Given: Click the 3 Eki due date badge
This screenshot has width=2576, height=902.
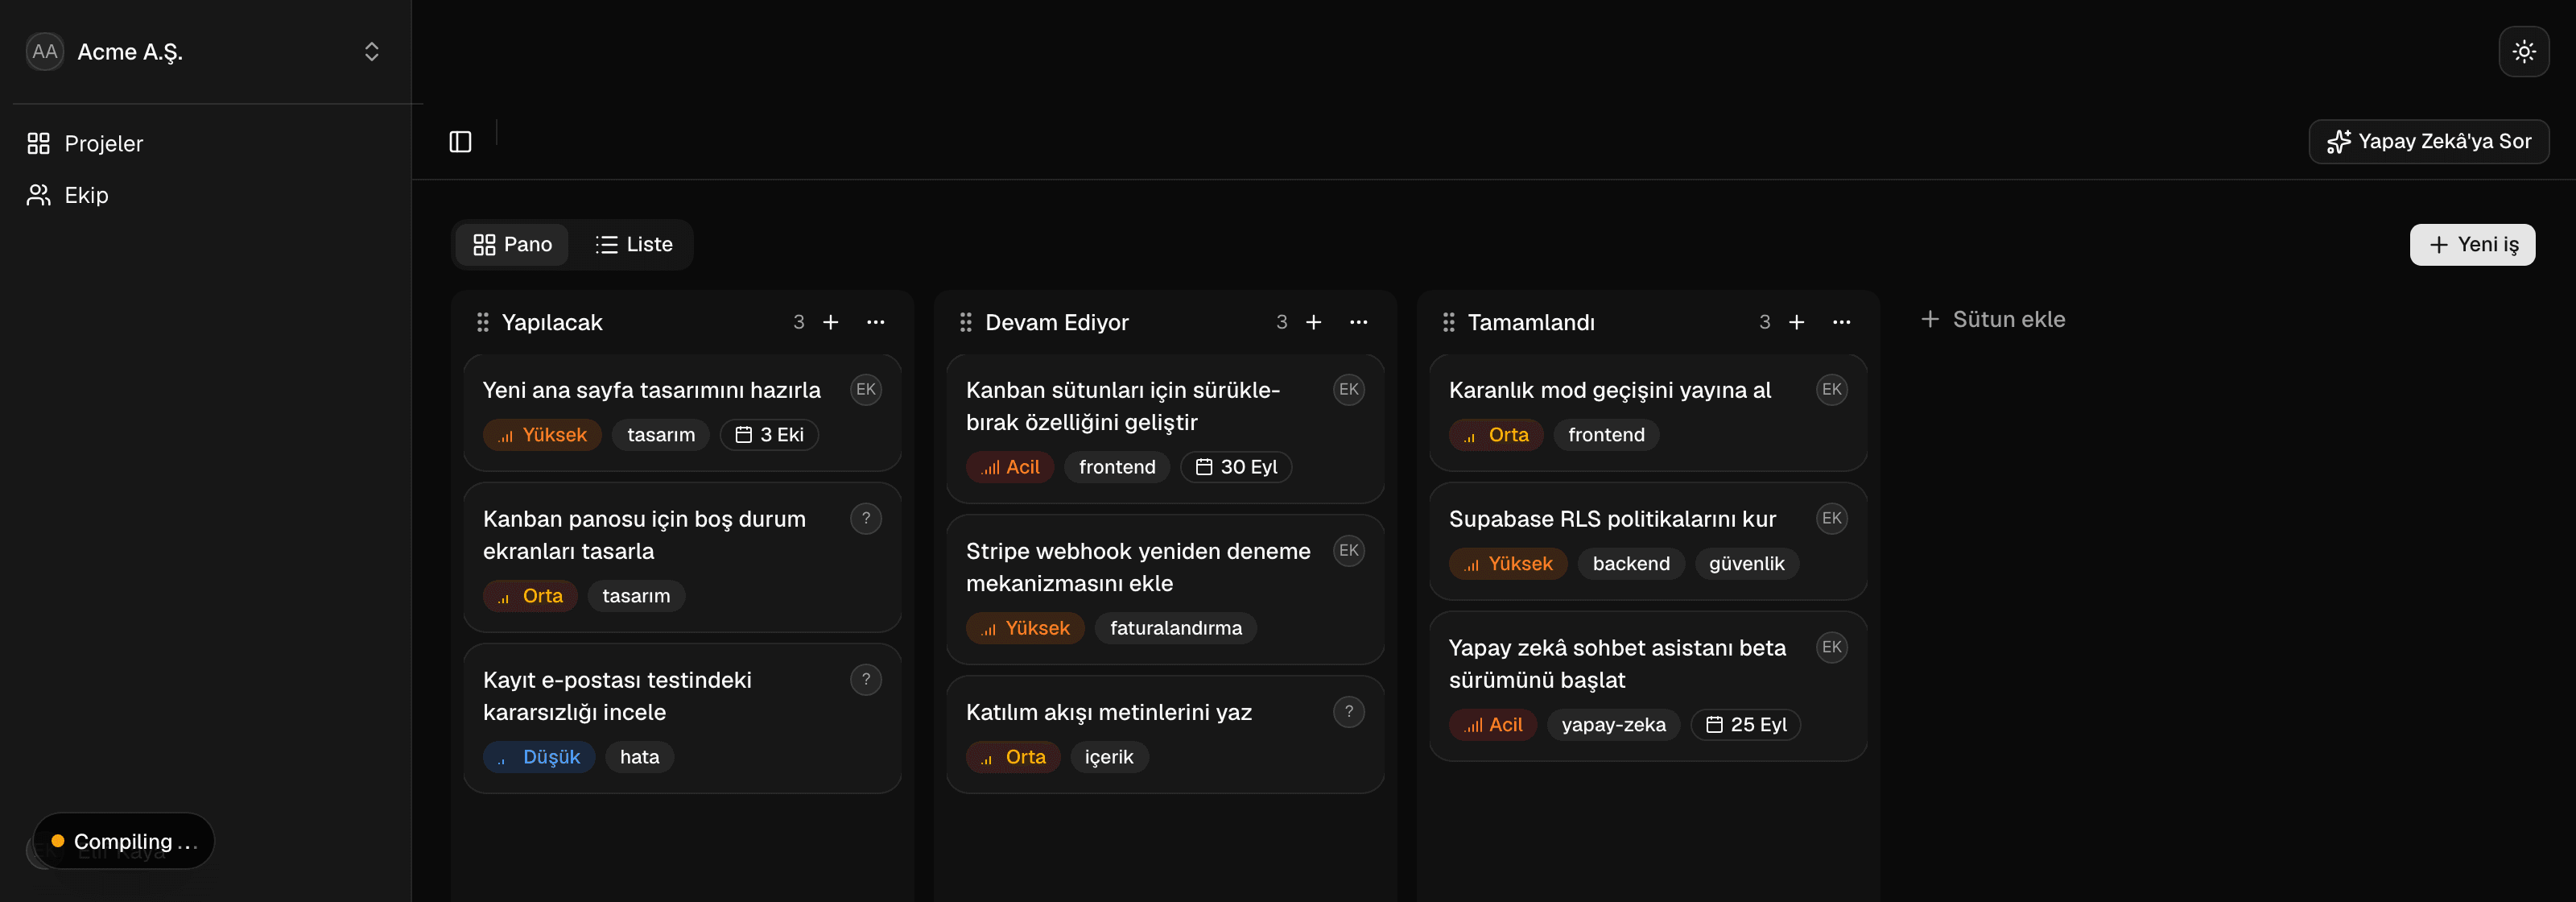Looking at the screenshot, I should tap(769, 435).
